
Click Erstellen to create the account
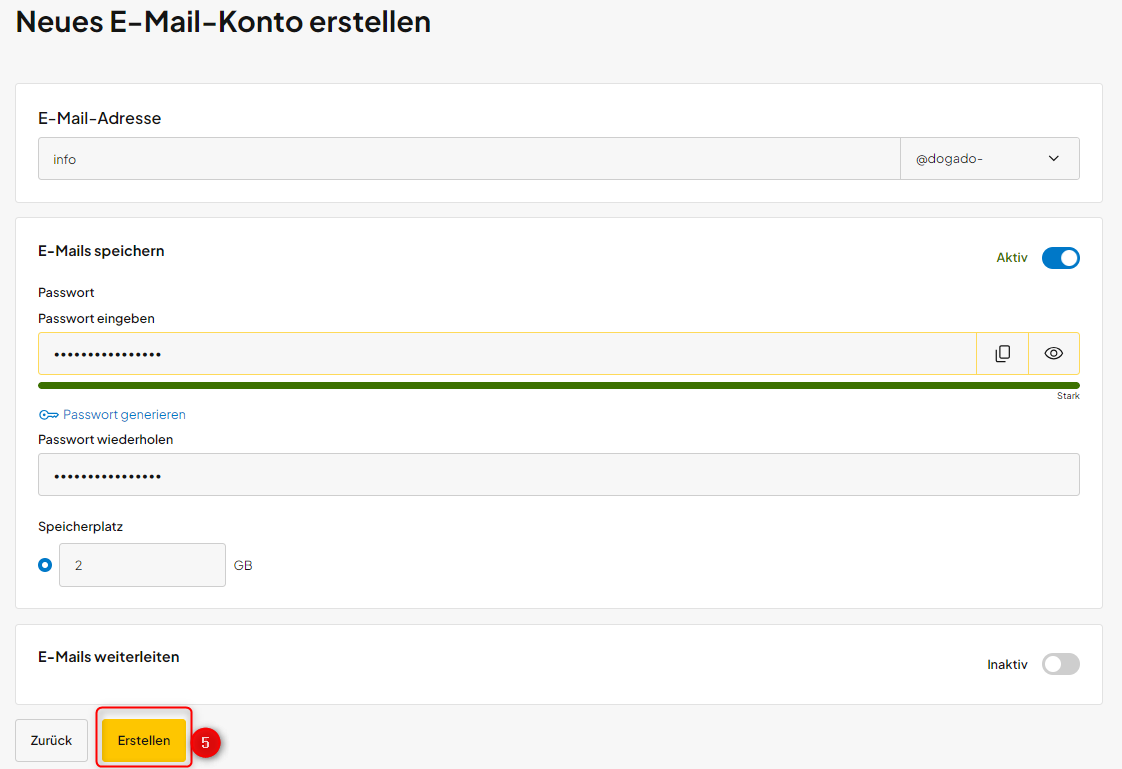(144, 740)
